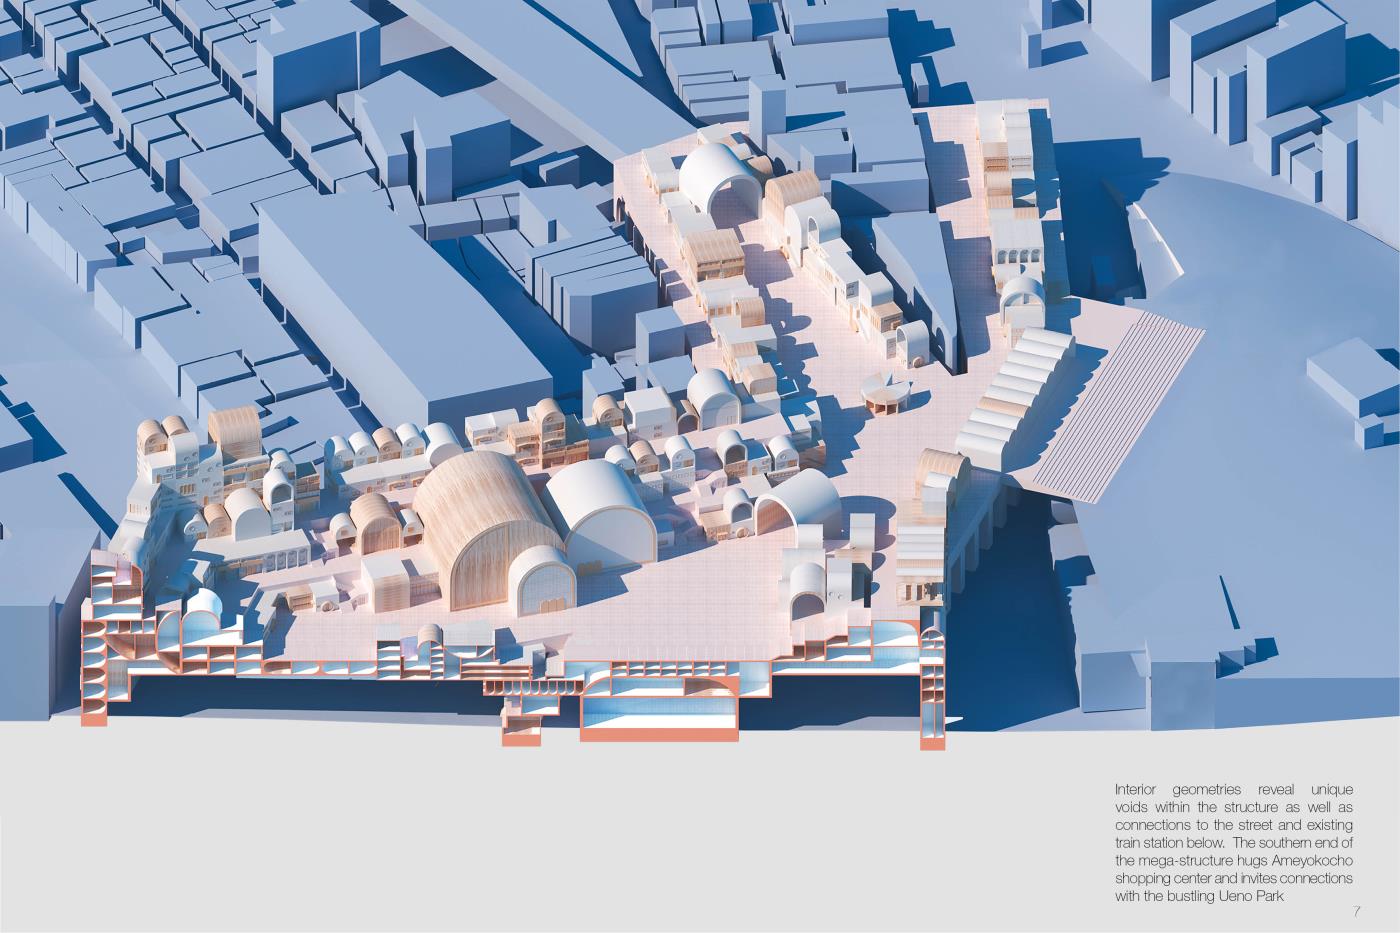This screenshot has width=1400, height=933.
Task: Click the caption paragraph starting 'Interior geometries reveal'
Action: tap(1233, 843)
